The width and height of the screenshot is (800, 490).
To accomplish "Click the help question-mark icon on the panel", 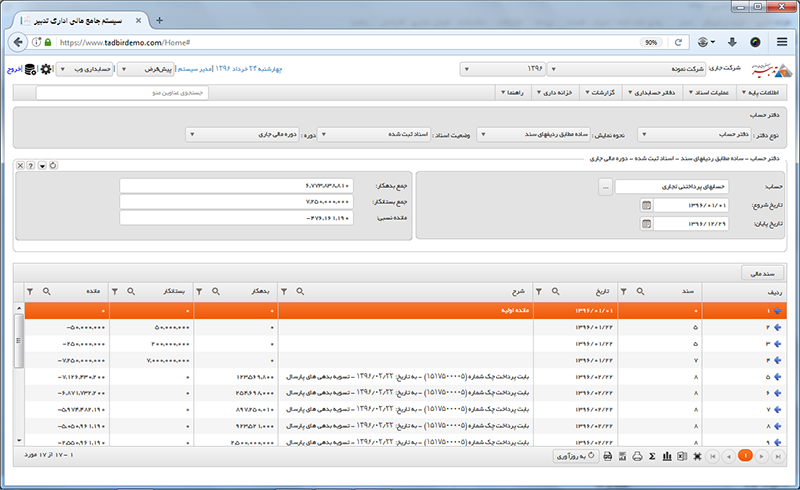I will tap(32, 165).
